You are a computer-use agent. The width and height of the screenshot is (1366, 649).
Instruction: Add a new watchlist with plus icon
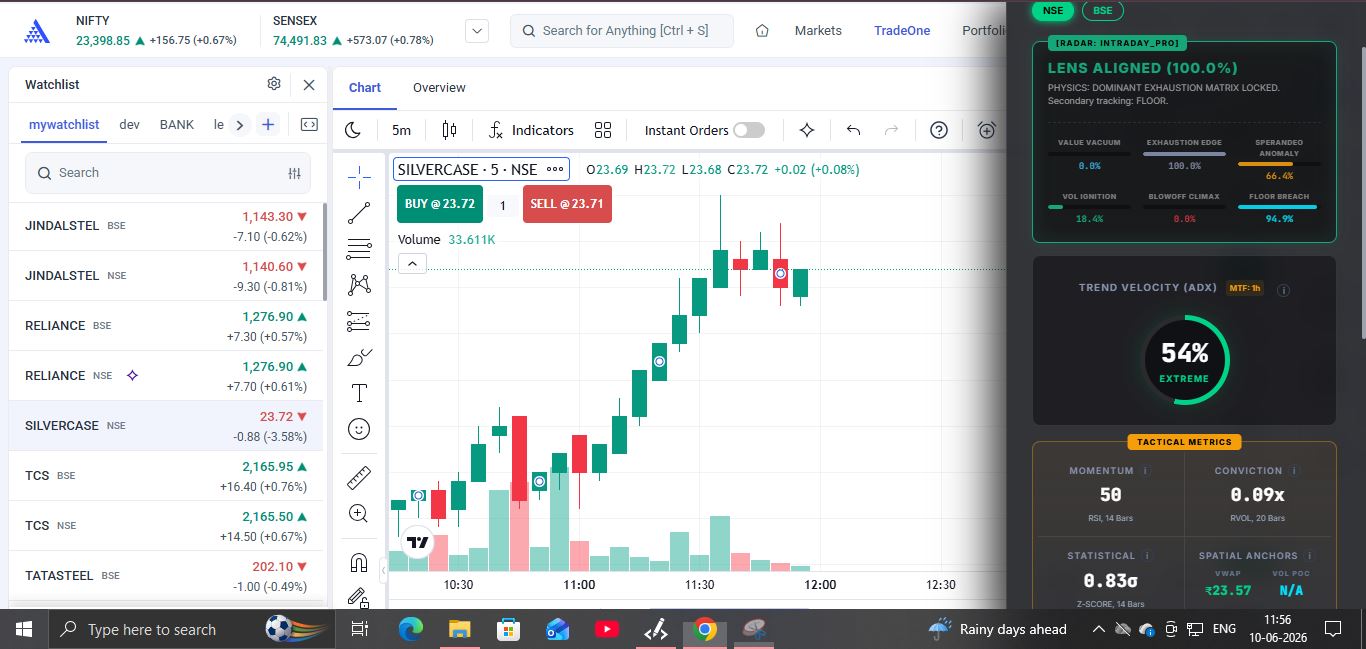tap(267, 125)
